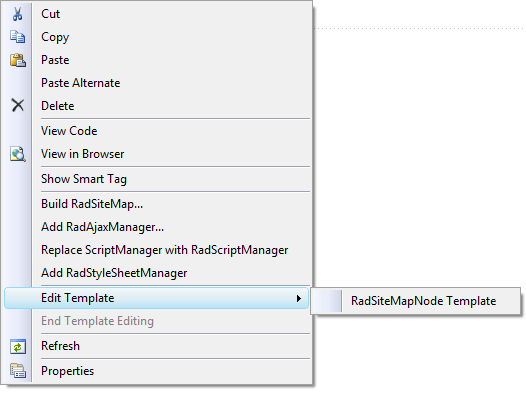Click the X Delete icon

pyautogui.click(x=17, y=105)
